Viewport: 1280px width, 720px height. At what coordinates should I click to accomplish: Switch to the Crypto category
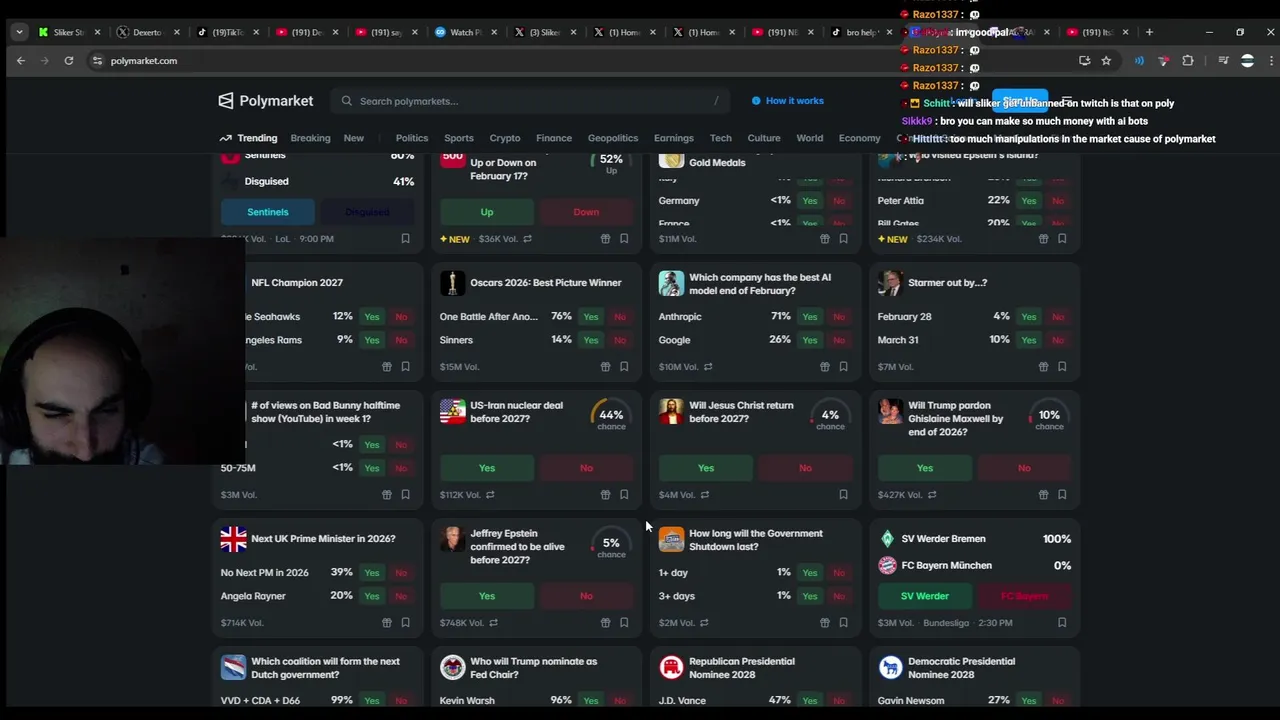click(505, 138)
